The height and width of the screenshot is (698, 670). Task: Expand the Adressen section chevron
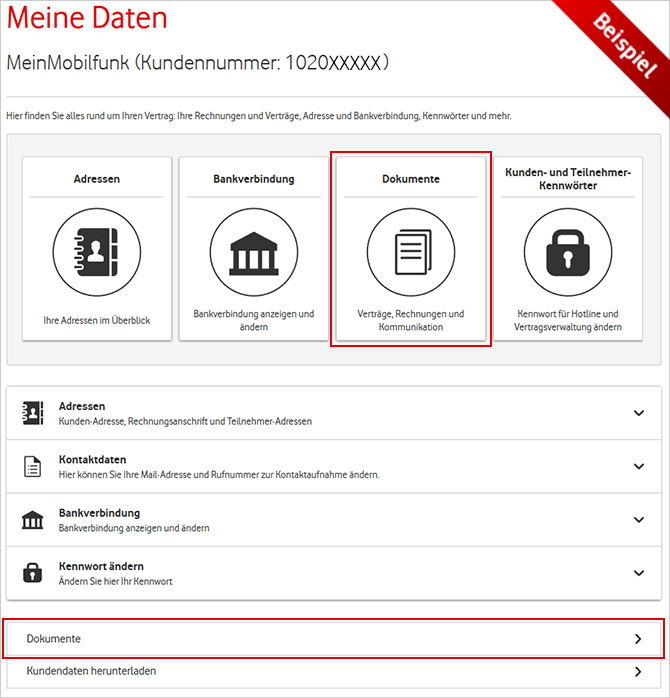click(639, 413)
